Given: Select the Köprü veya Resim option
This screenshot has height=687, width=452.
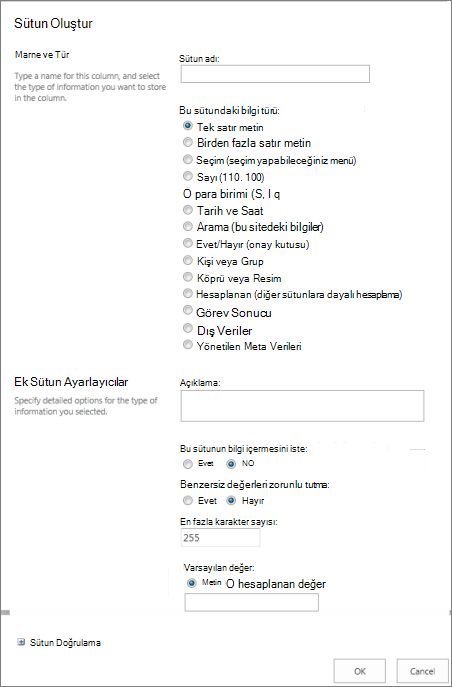Looking at the screenshot, I should [188, 277].
